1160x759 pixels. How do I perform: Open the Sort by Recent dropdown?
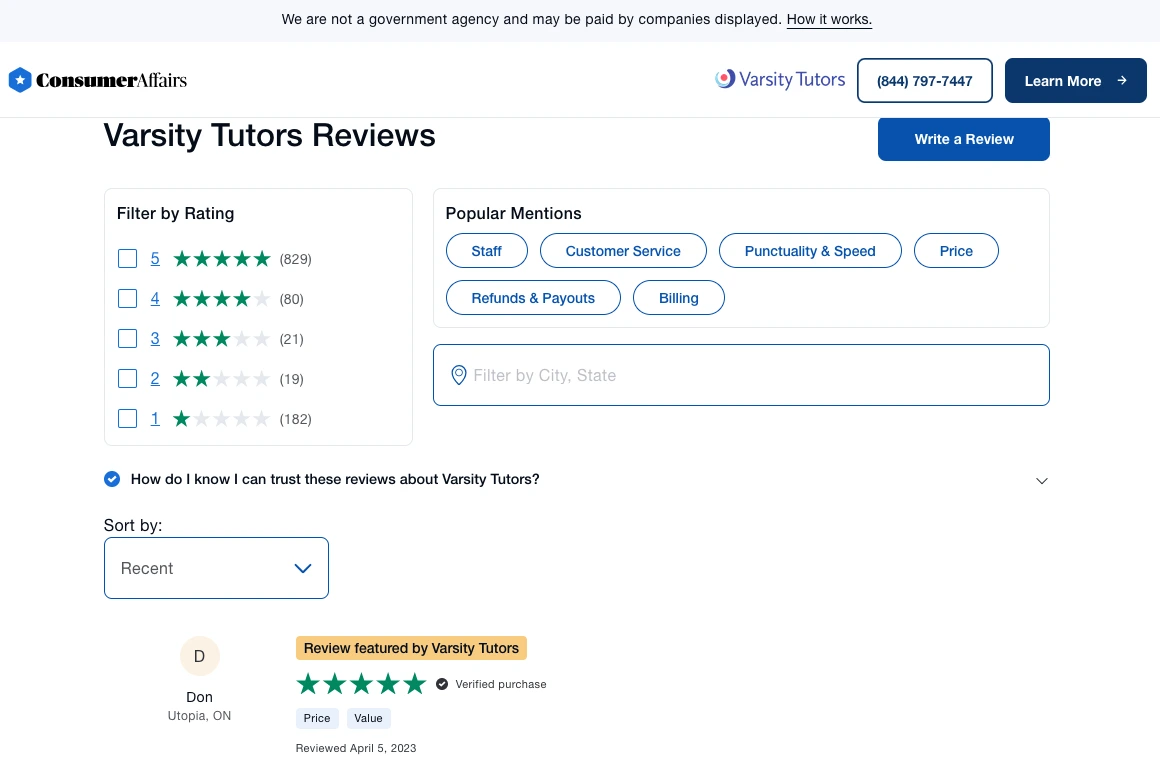point(216,568)
